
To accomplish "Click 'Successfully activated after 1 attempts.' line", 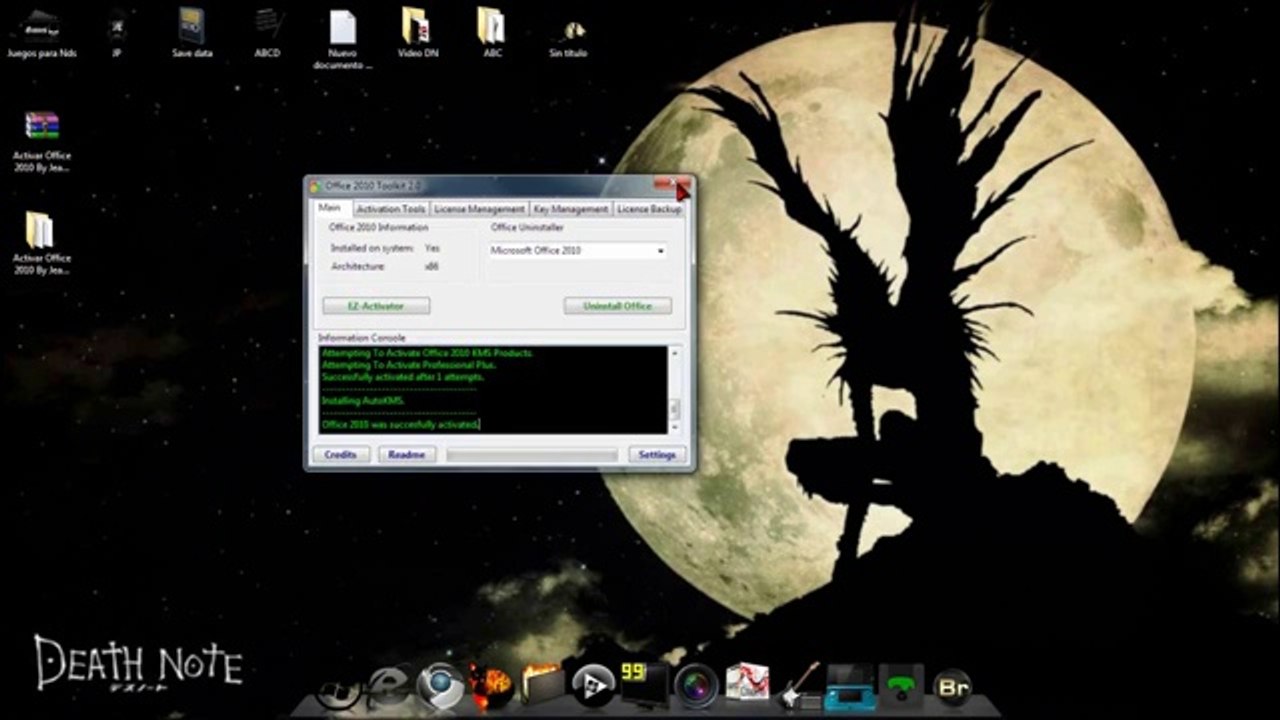I will click(x=403, y=377).
